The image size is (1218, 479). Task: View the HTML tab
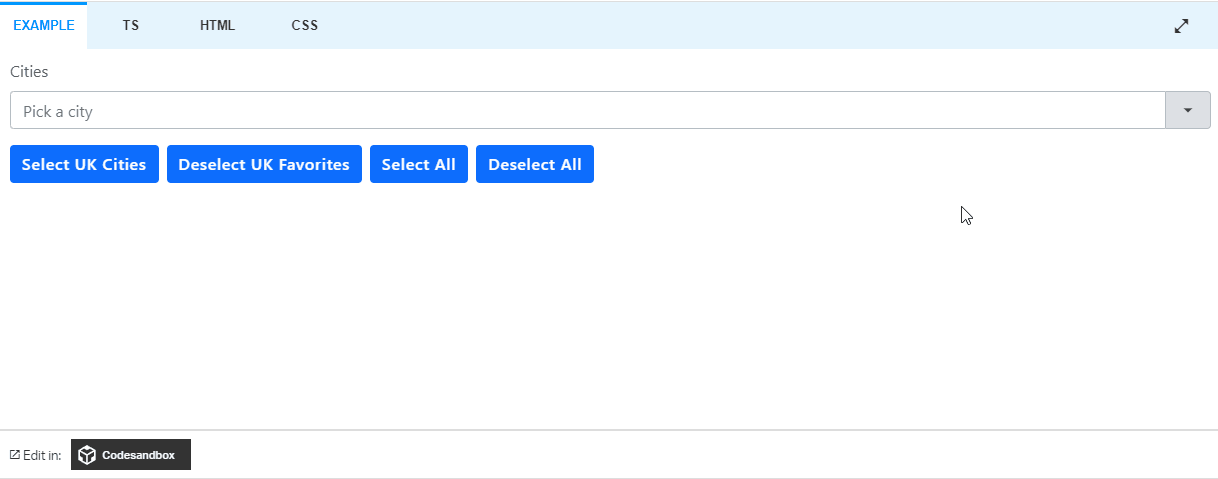[x=217, y=26]
